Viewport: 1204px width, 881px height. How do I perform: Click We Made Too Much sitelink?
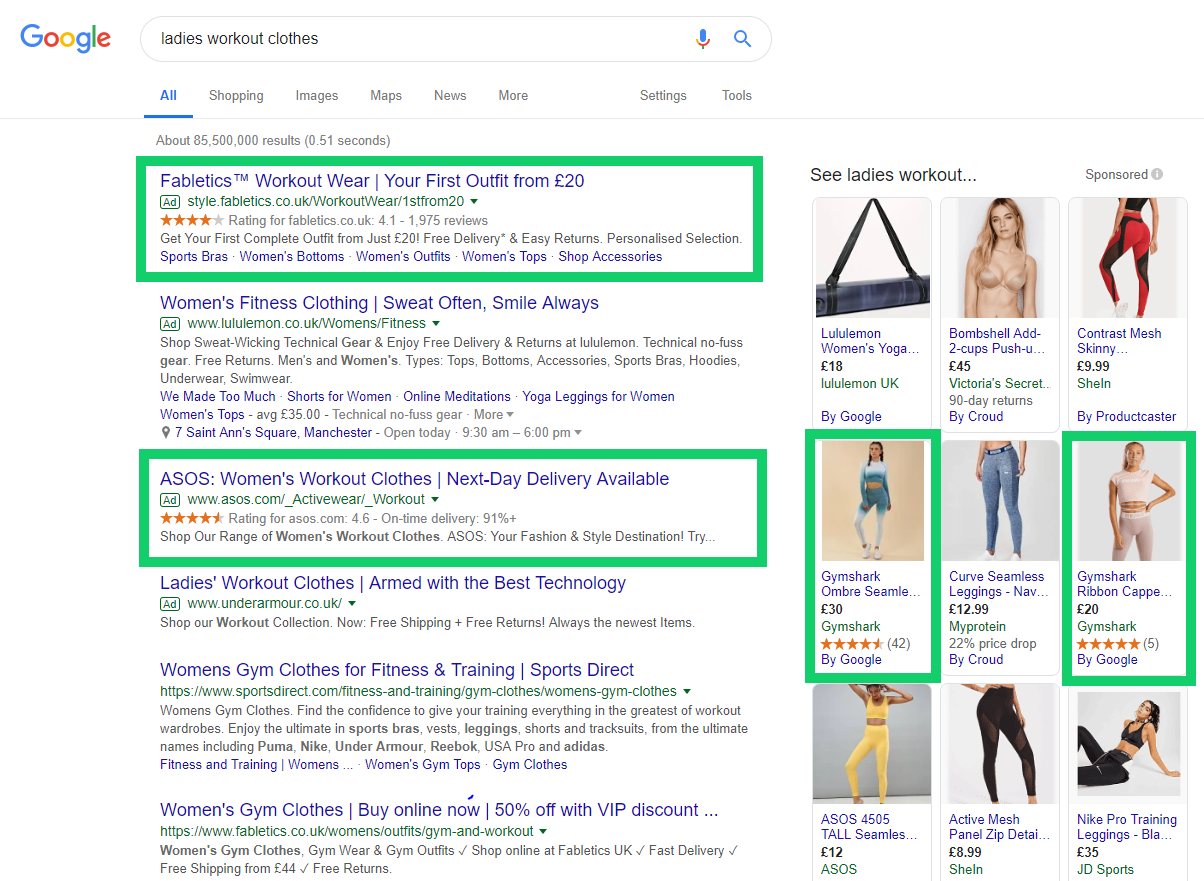point(217,397)
